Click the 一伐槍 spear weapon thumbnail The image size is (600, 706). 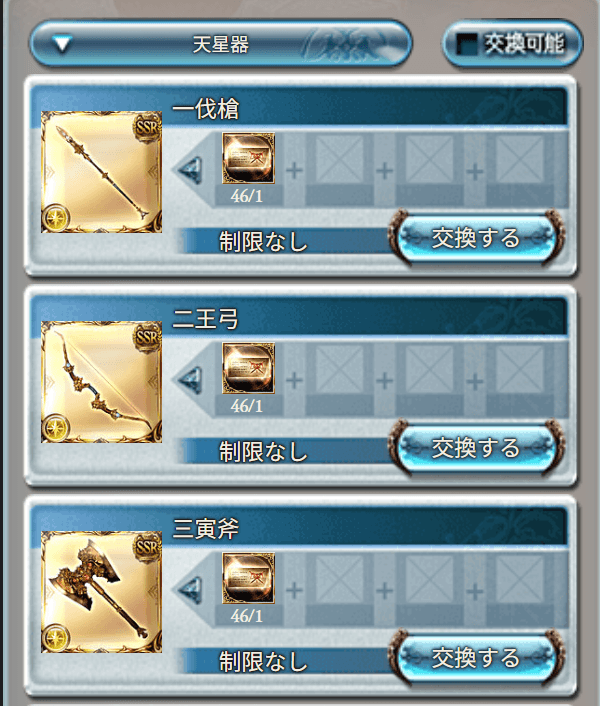point(101,172)
